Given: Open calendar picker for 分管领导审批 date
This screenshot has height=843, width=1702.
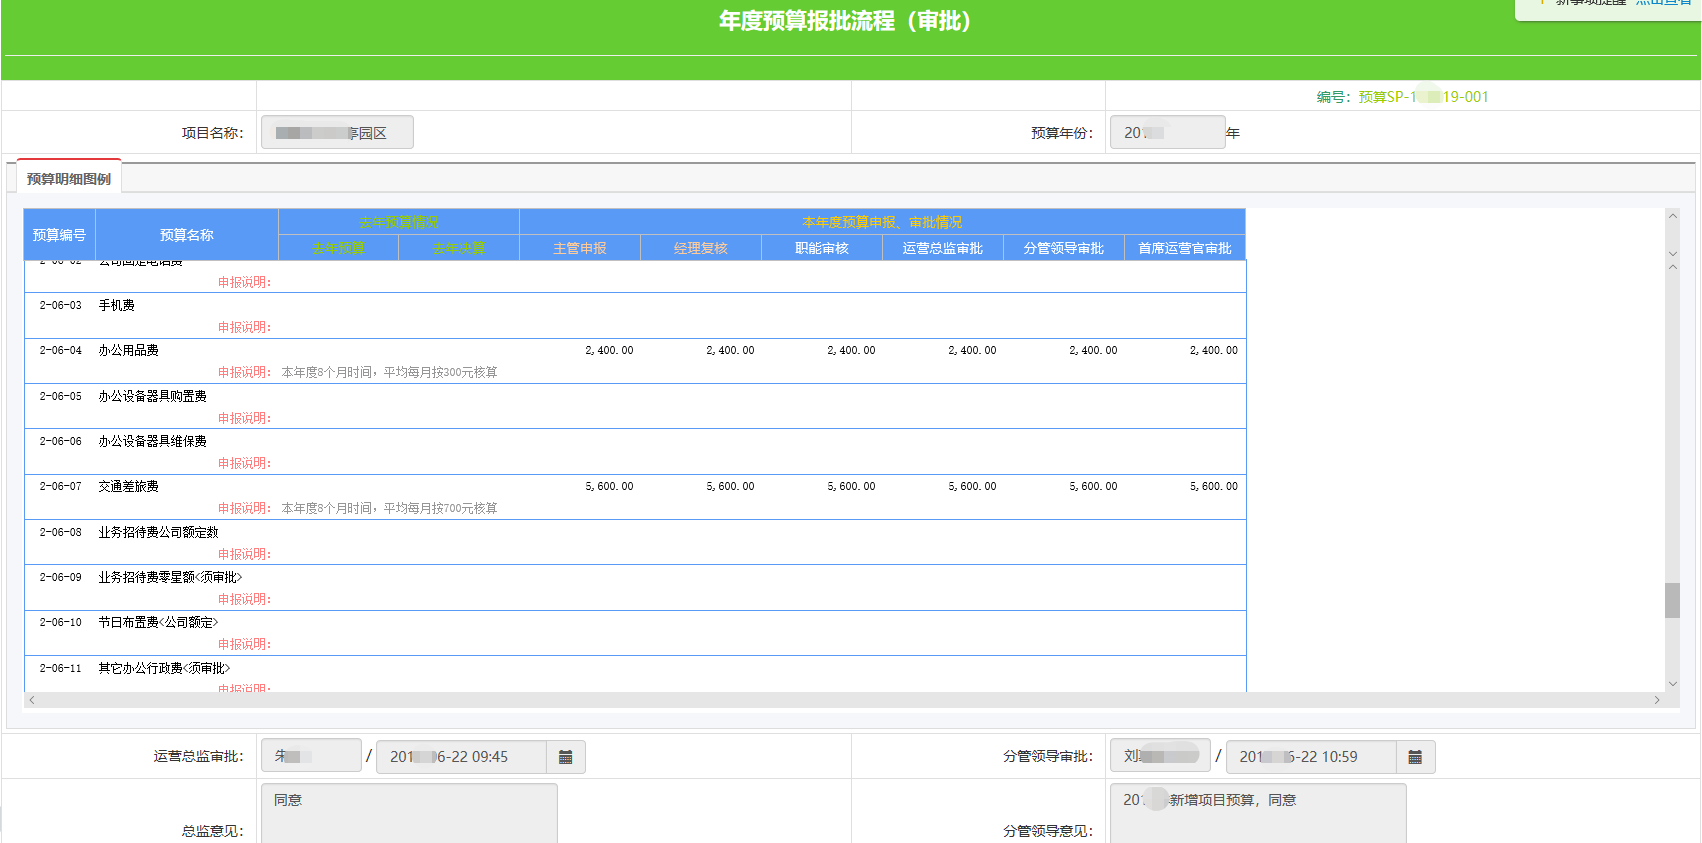Looking at the screenshot, I should point(1415,757).
